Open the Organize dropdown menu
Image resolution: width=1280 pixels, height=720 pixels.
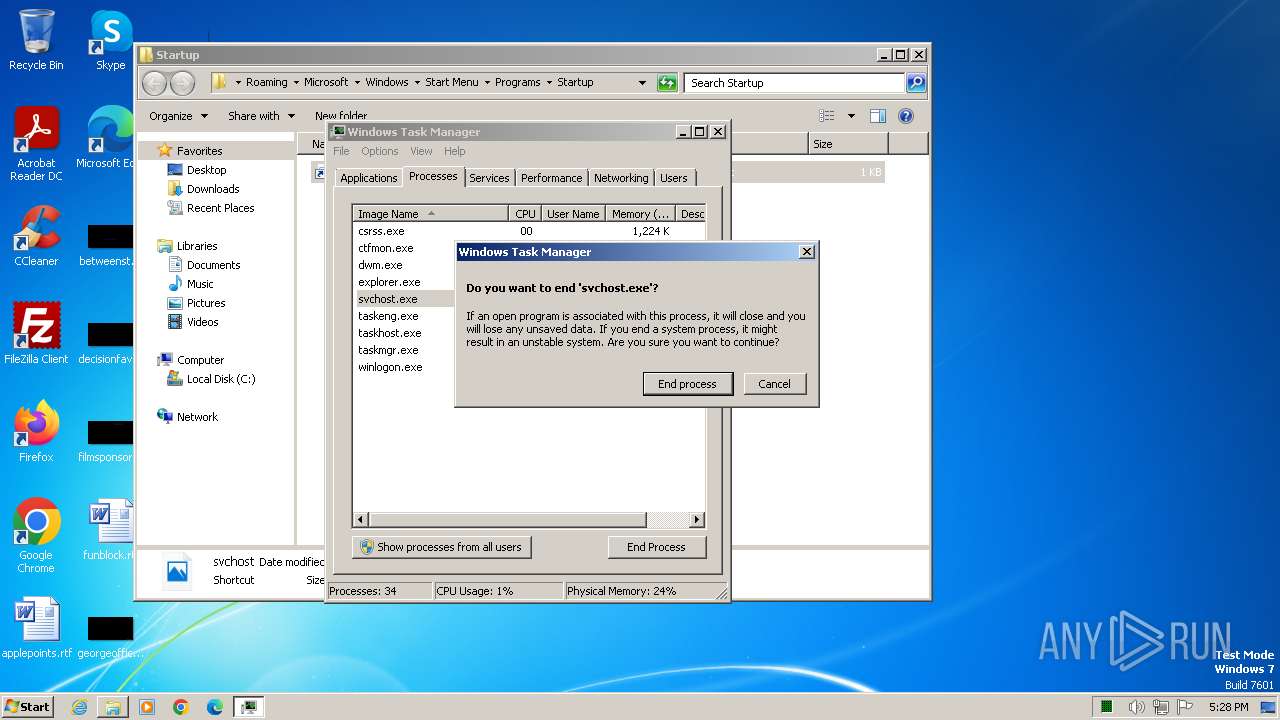click(x=178, y=116)
